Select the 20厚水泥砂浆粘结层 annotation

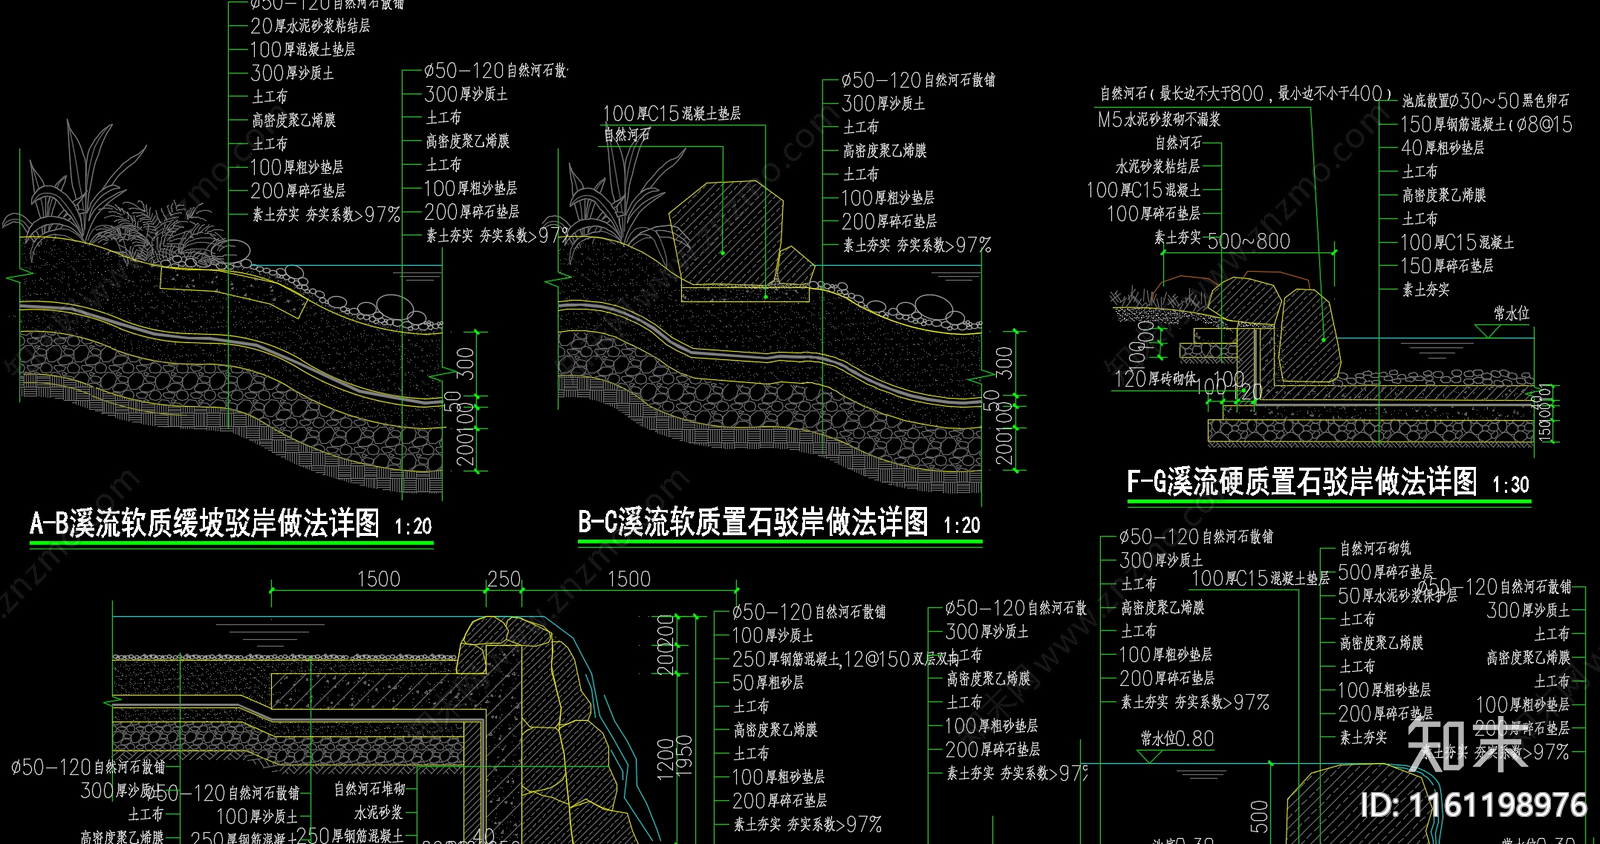(310, 26)
